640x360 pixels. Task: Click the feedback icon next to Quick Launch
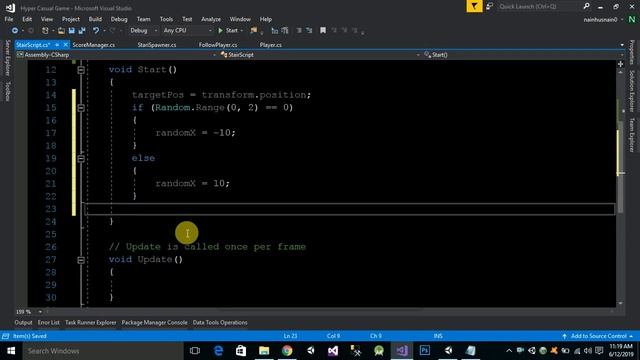pyautogui.click(x=489, y=7)
